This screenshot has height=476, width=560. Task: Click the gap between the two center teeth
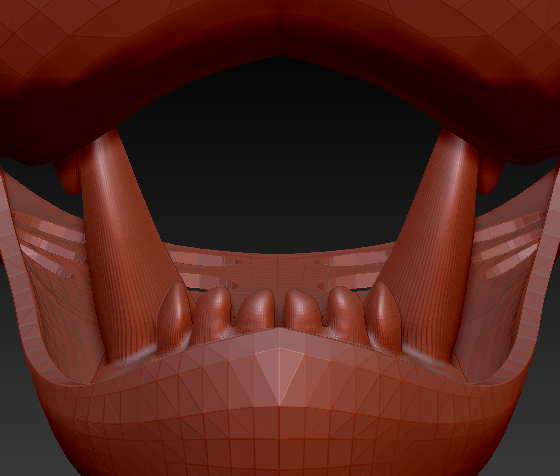tap(280, 311)
